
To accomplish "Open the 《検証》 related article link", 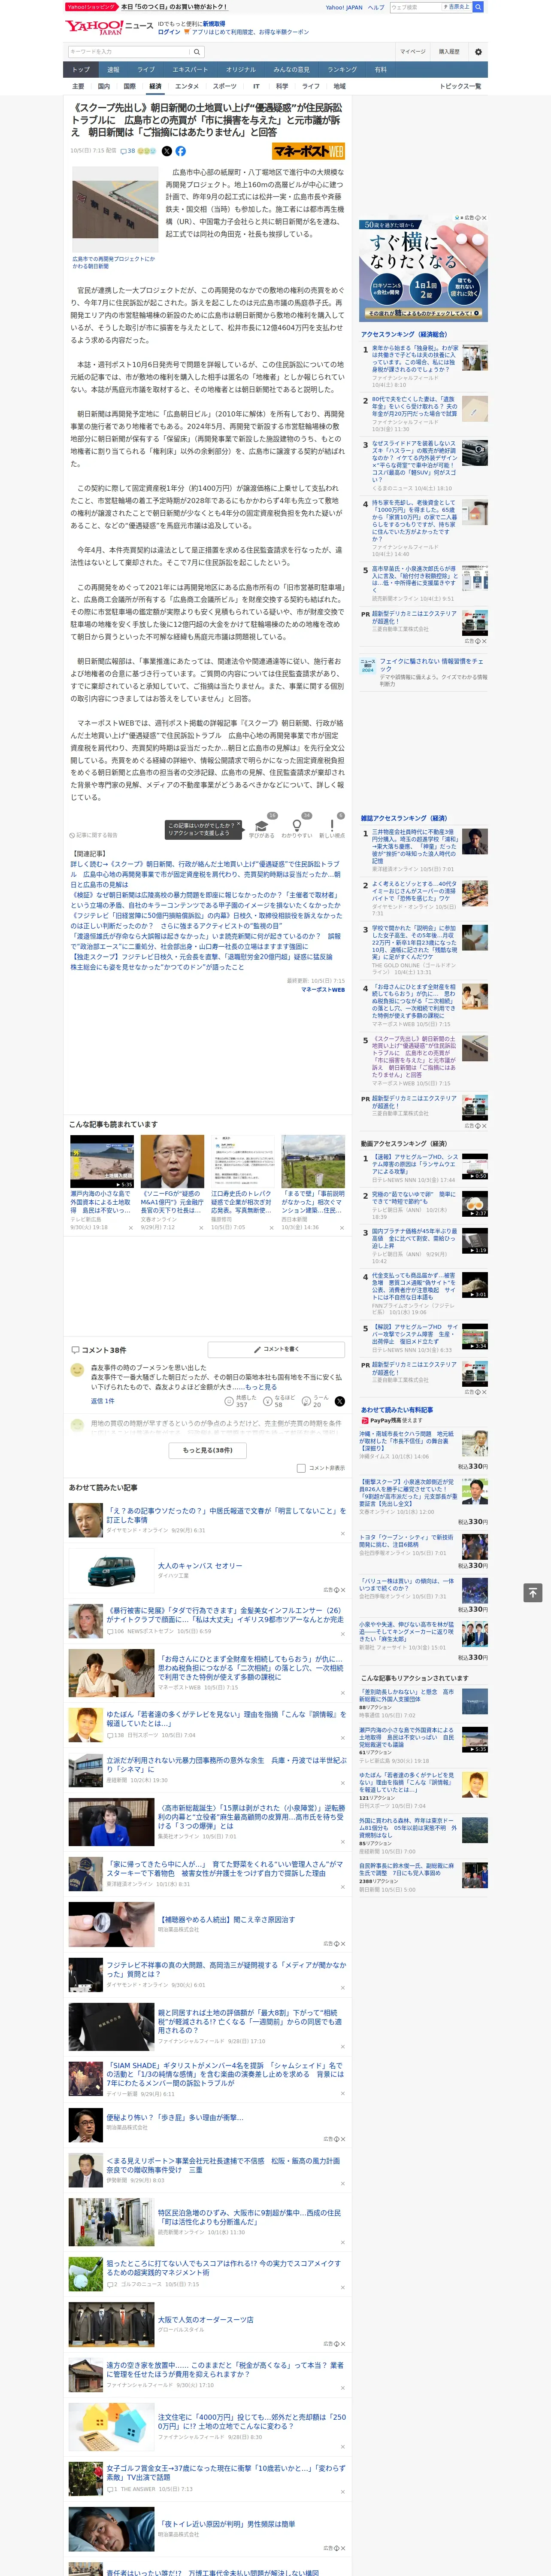I will click(x=206, y=900).
